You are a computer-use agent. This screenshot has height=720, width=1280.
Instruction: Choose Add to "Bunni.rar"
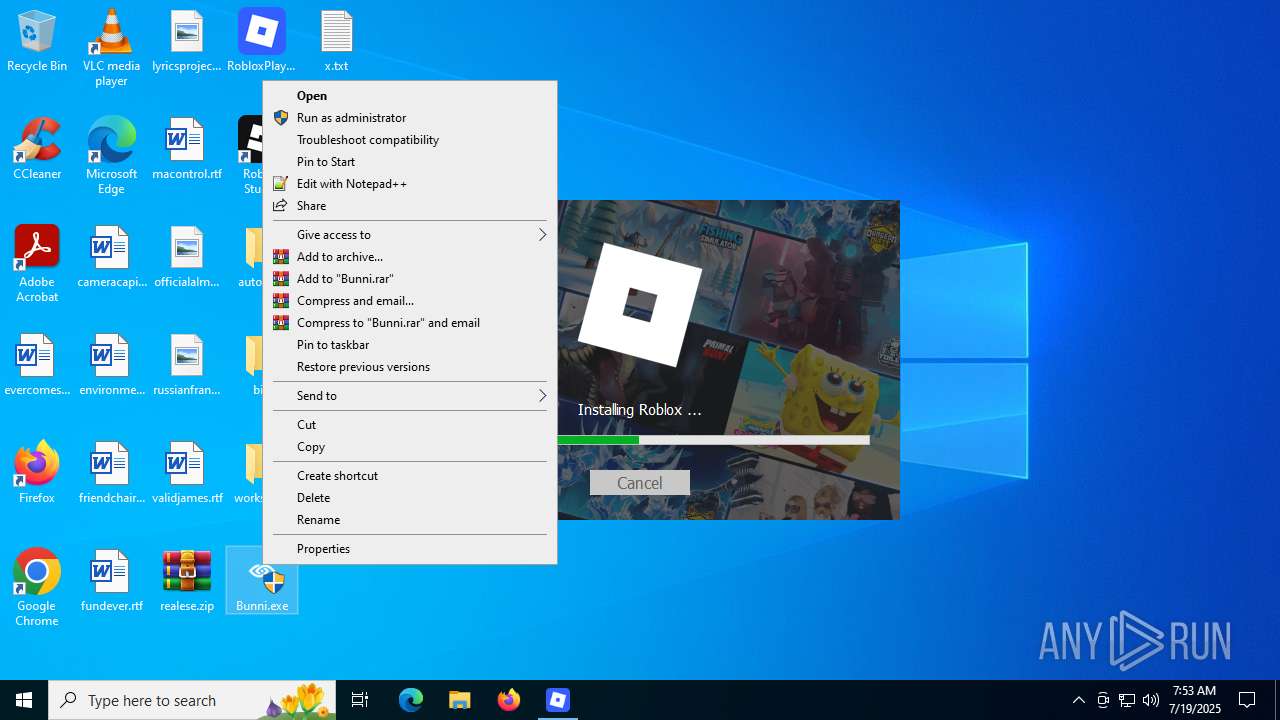410,279
